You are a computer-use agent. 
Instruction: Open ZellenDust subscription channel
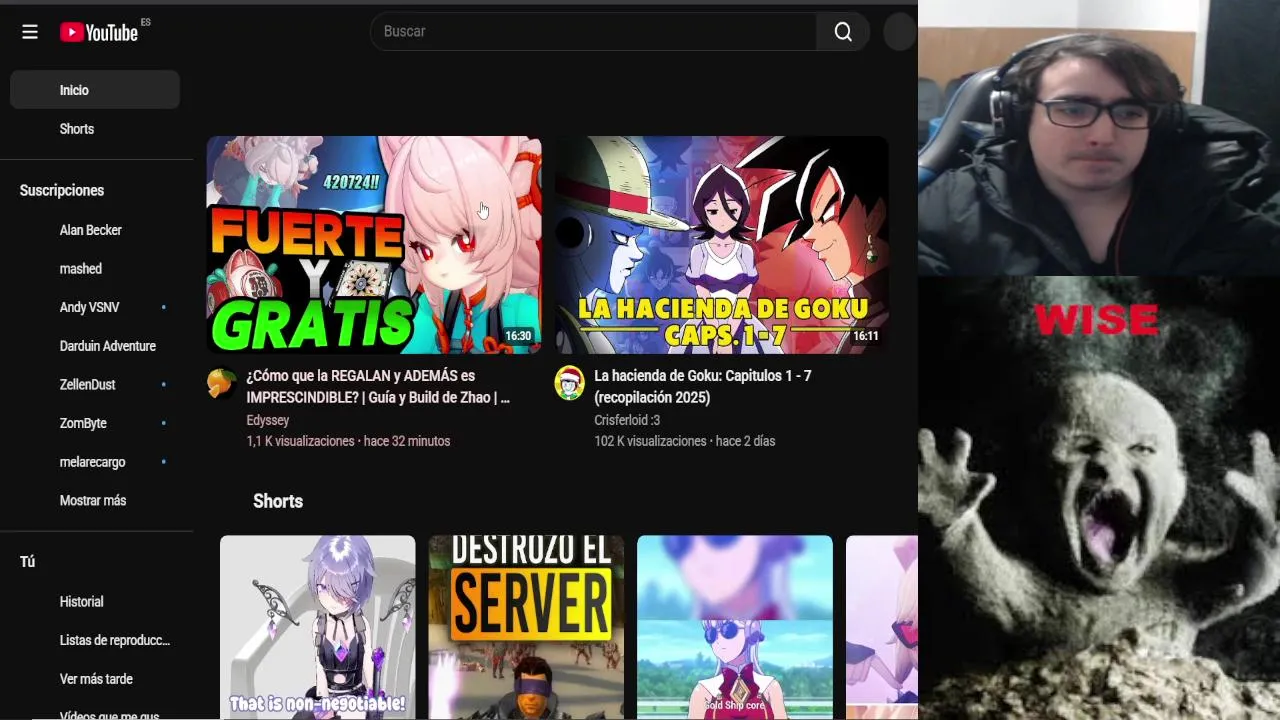coord(95,384)
